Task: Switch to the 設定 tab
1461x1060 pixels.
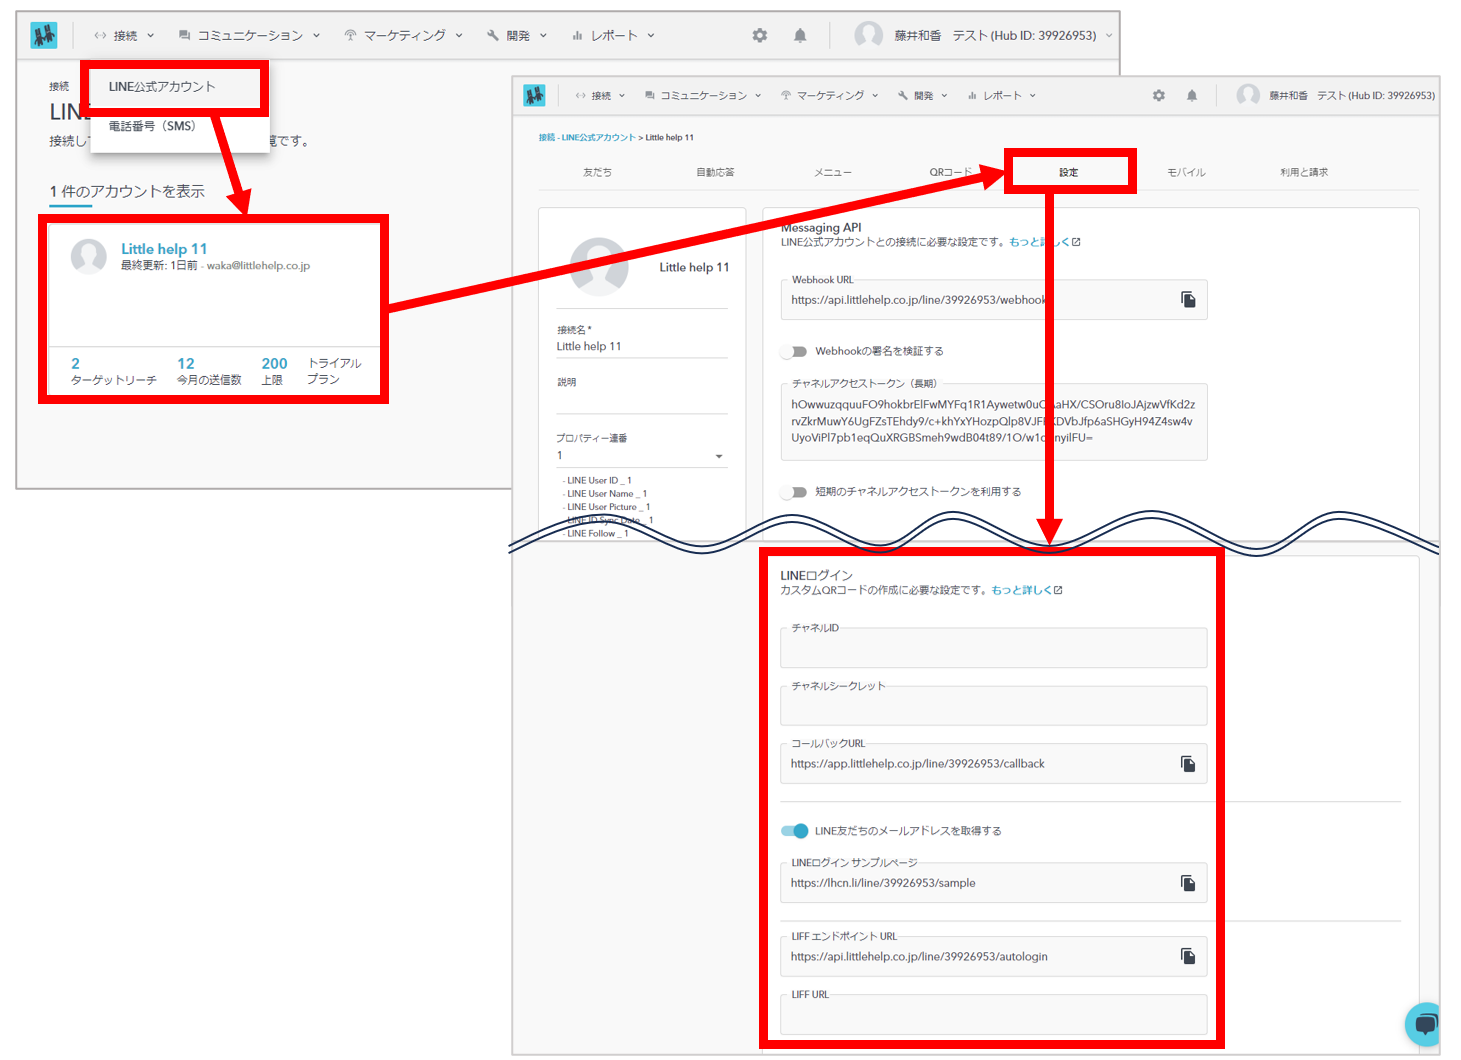Action: [1068, 172]
